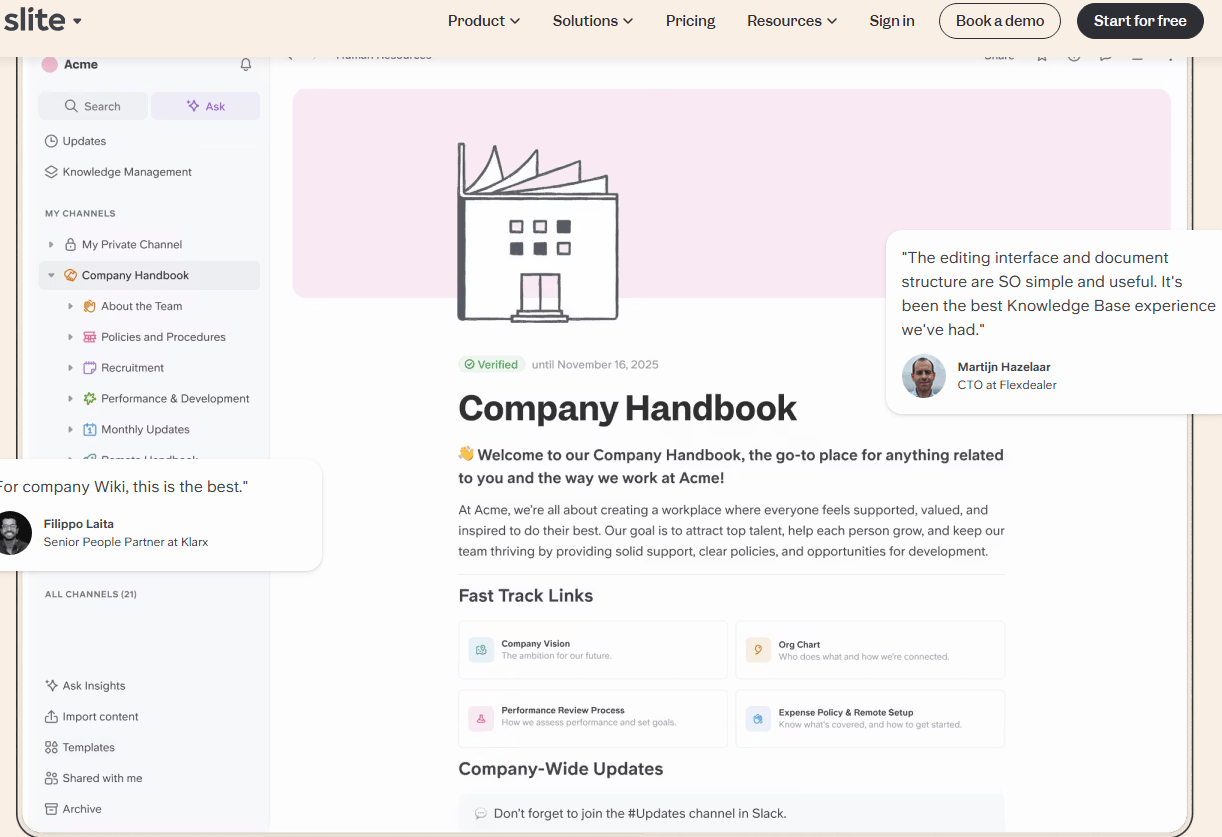Screen dimensions: 1222x837
Task: Click the Search field in the sidebar
Action: (93, 106)
